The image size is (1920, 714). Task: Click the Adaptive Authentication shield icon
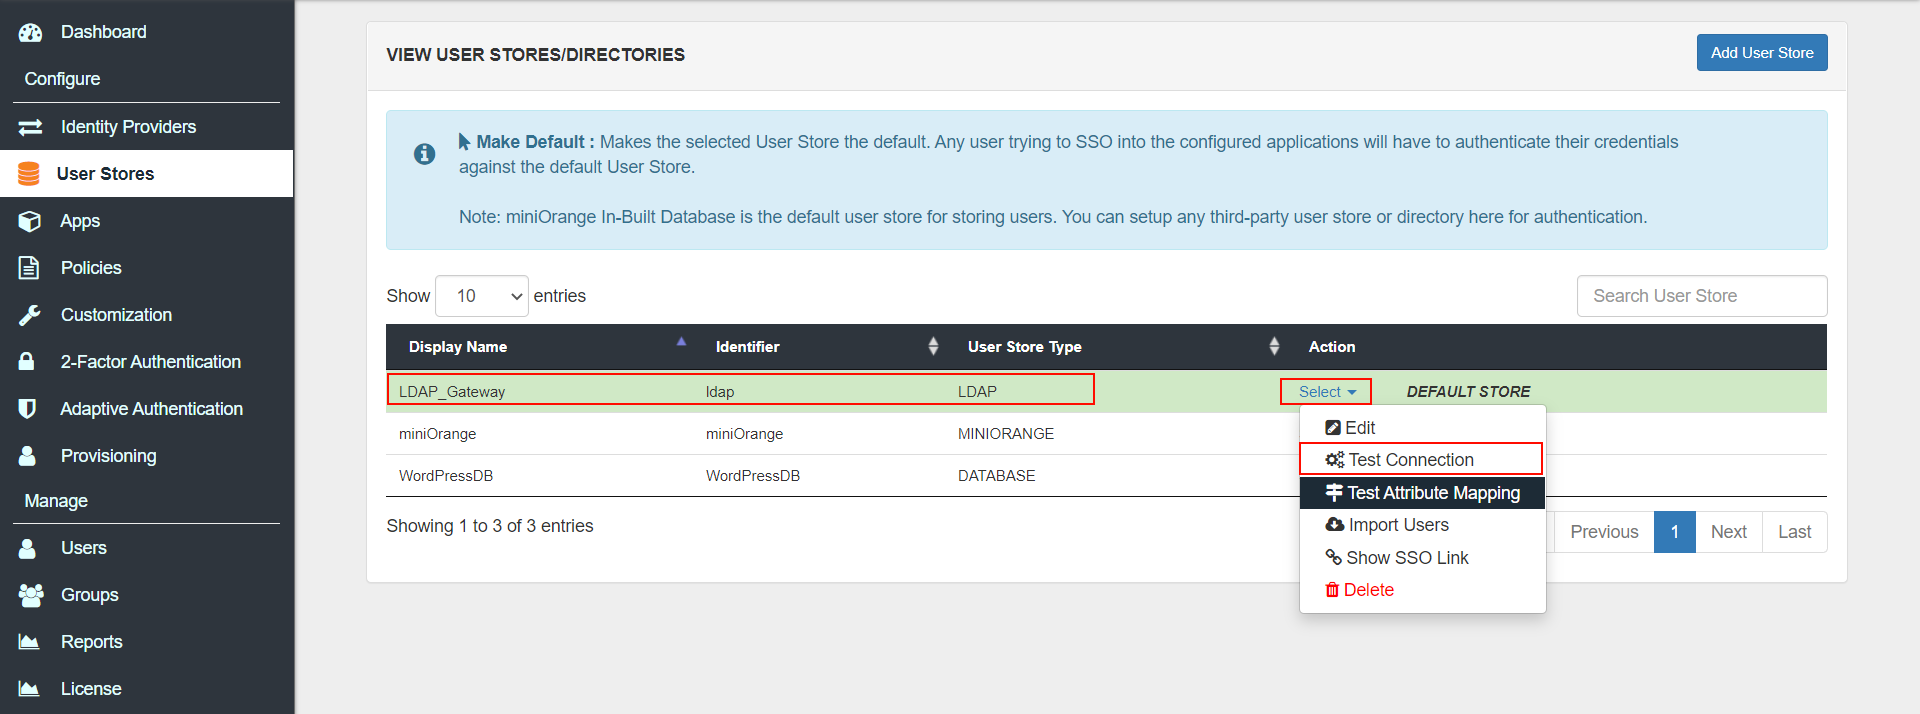point(28,409)
